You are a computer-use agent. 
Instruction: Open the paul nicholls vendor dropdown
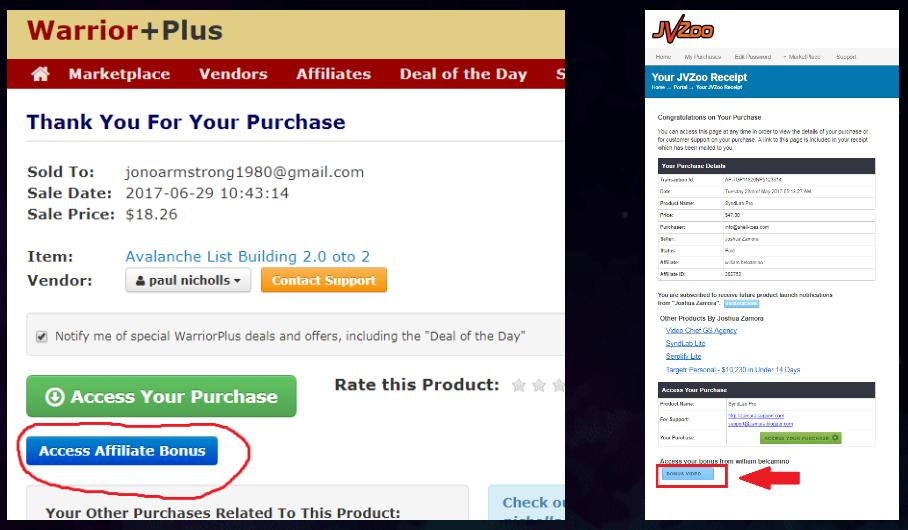(188, 280)
